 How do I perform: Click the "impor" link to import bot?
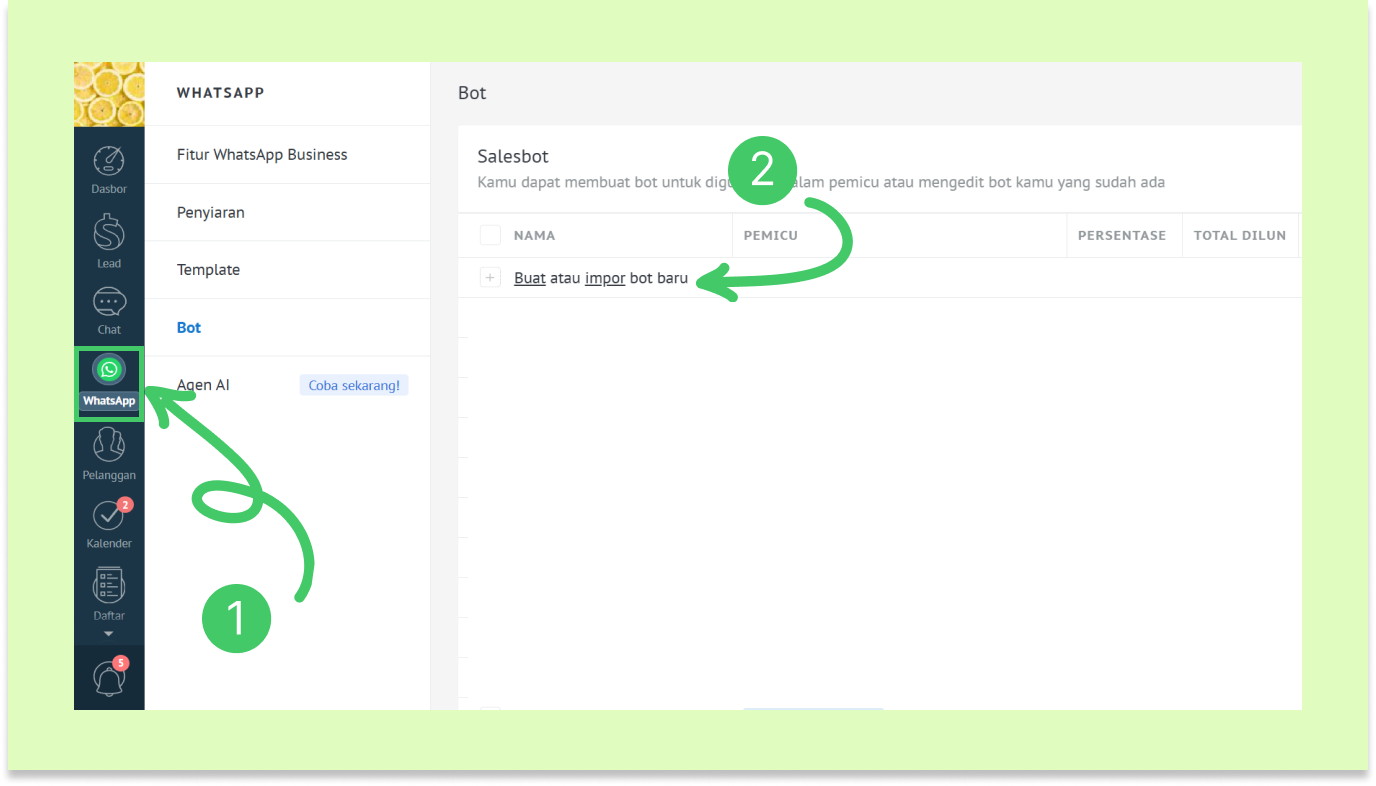click(x=605, y=278)
